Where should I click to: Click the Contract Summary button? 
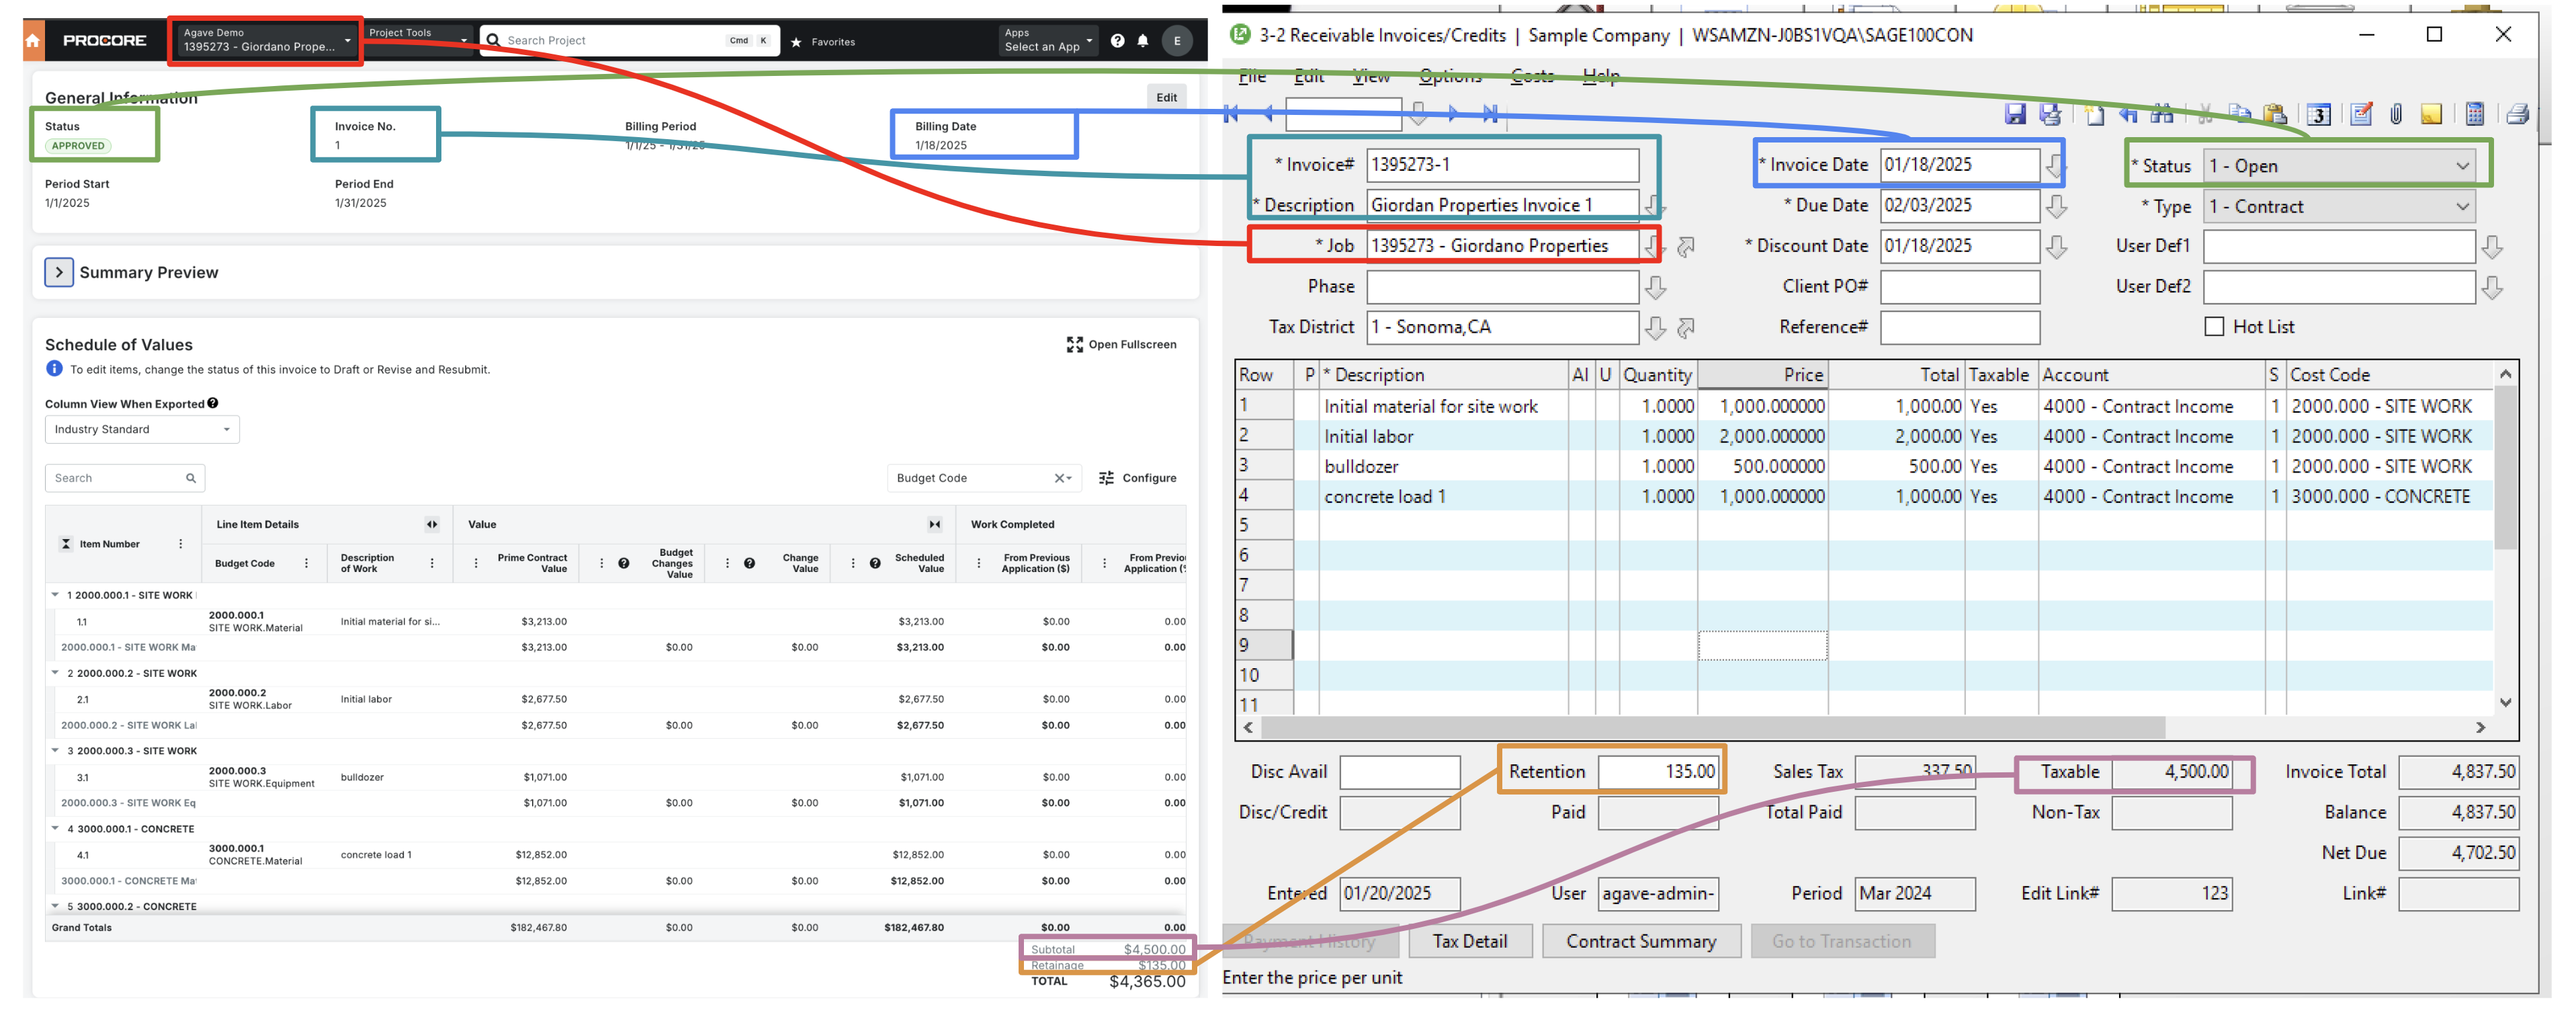tap(1640, 942)
